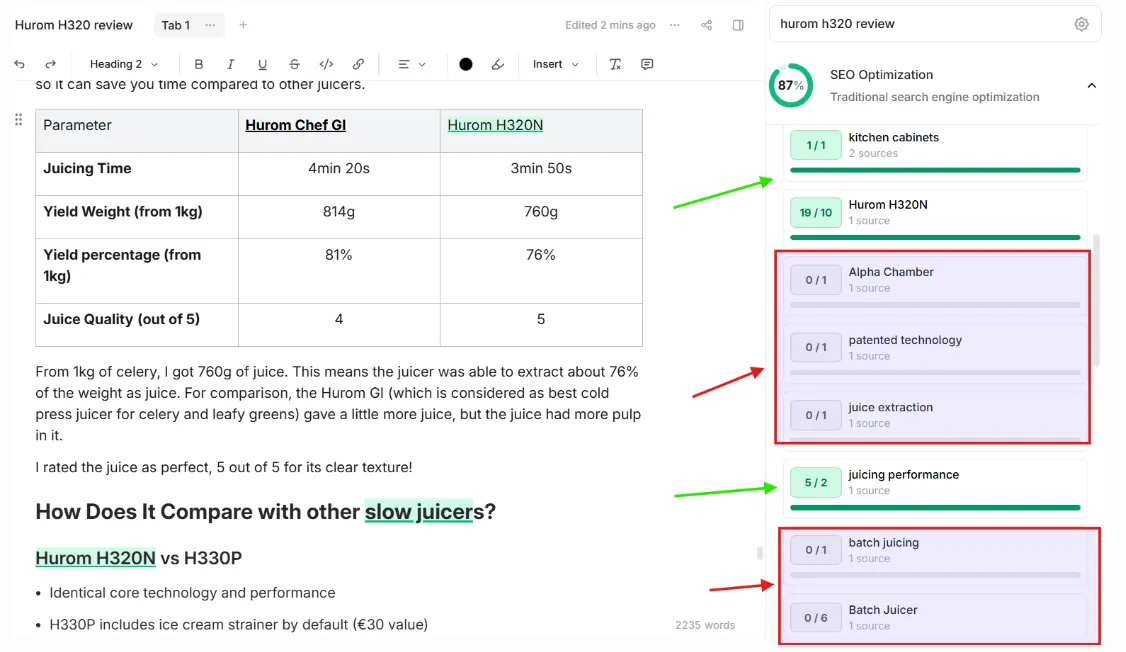Click the sidebar vertical scrollbar

click(1096, 300)
